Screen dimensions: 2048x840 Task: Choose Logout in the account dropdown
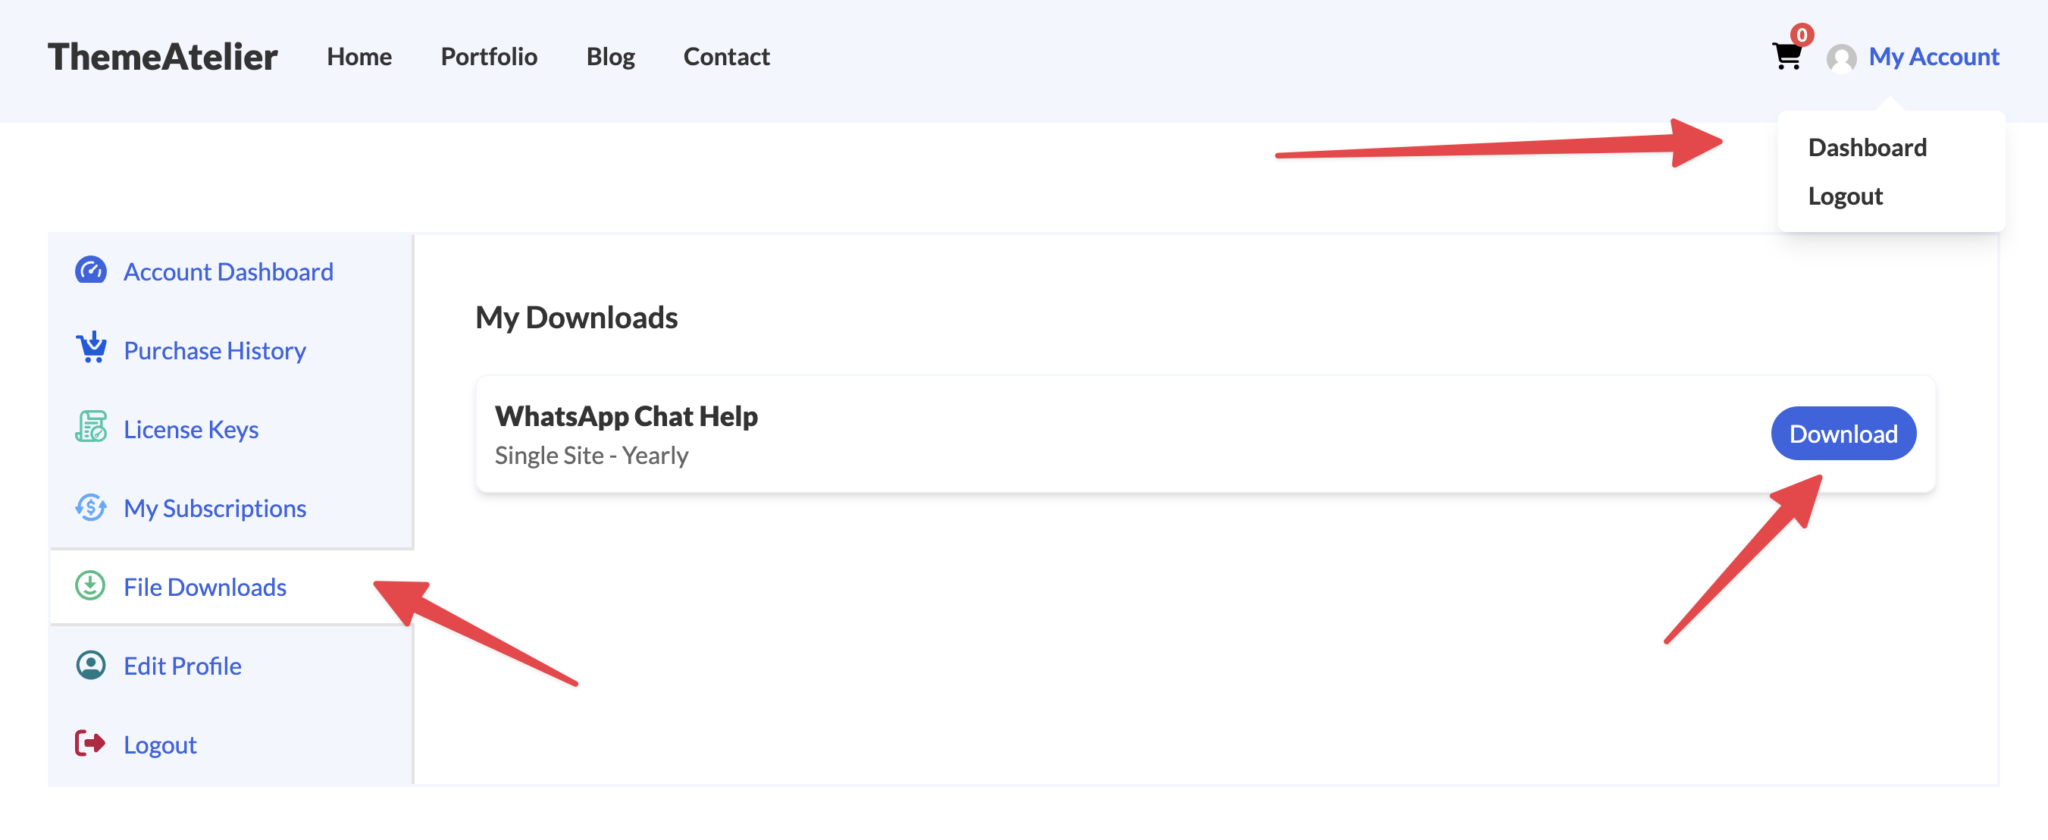[x=1845, y=197]
